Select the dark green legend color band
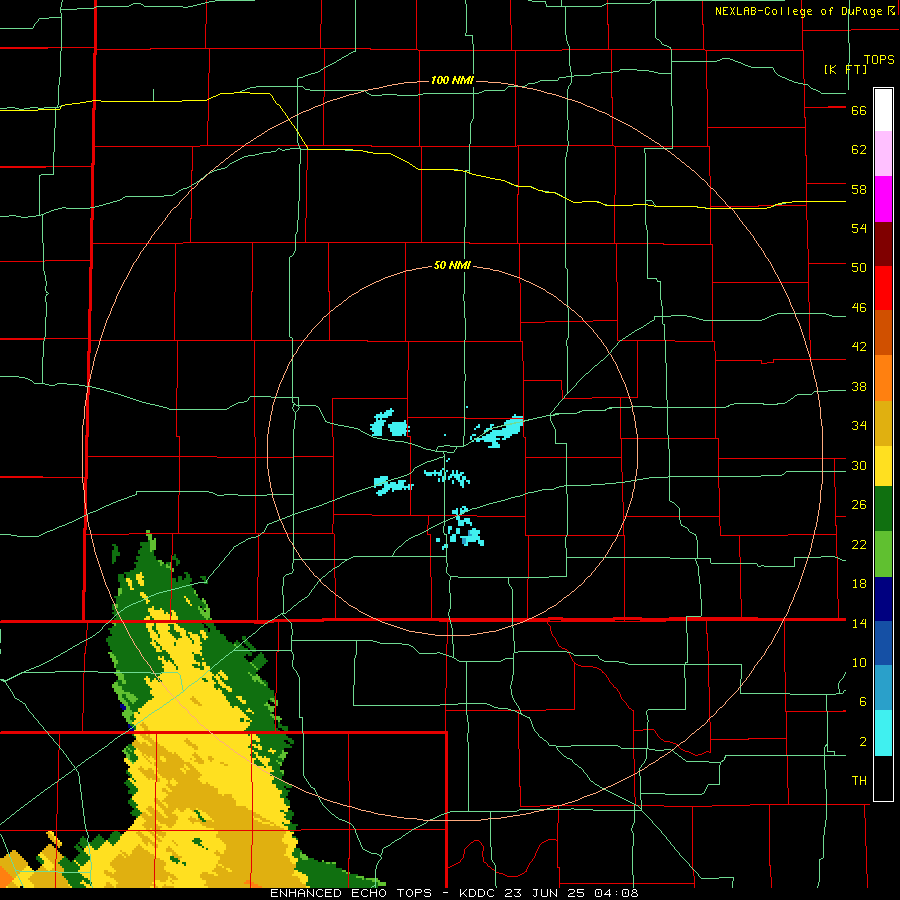The width and height of the screenshot is (900, 900). (883, 509)
